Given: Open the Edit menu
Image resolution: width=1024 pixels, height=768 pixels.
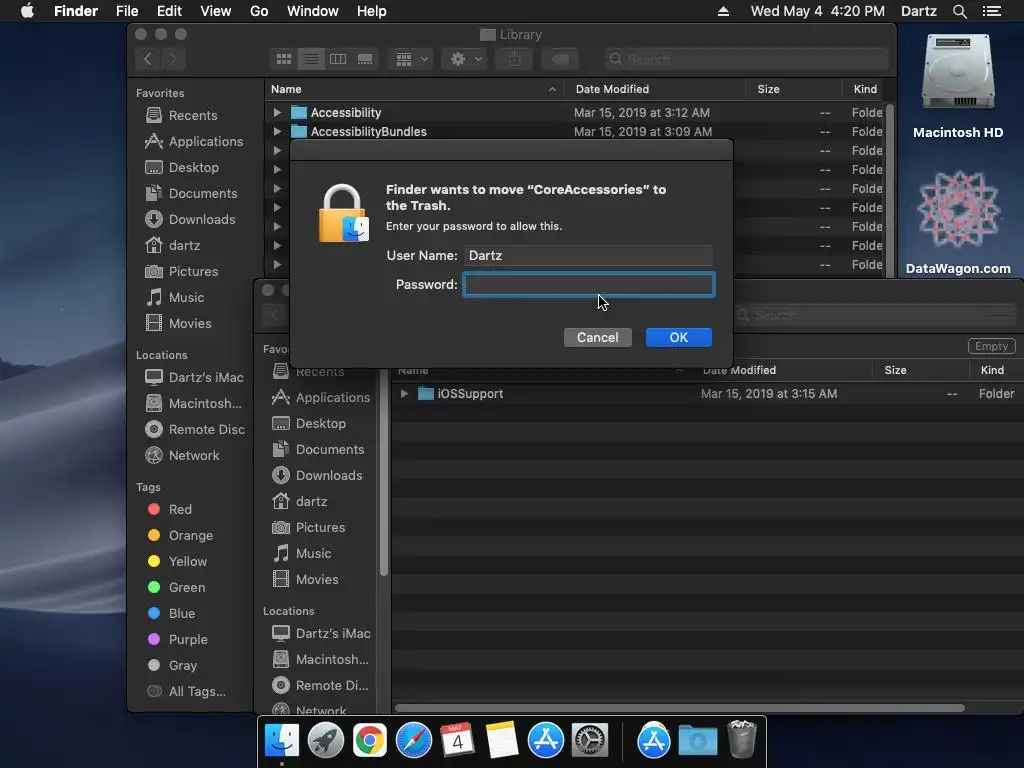Looking at the screenshot, I should [169, 11].
